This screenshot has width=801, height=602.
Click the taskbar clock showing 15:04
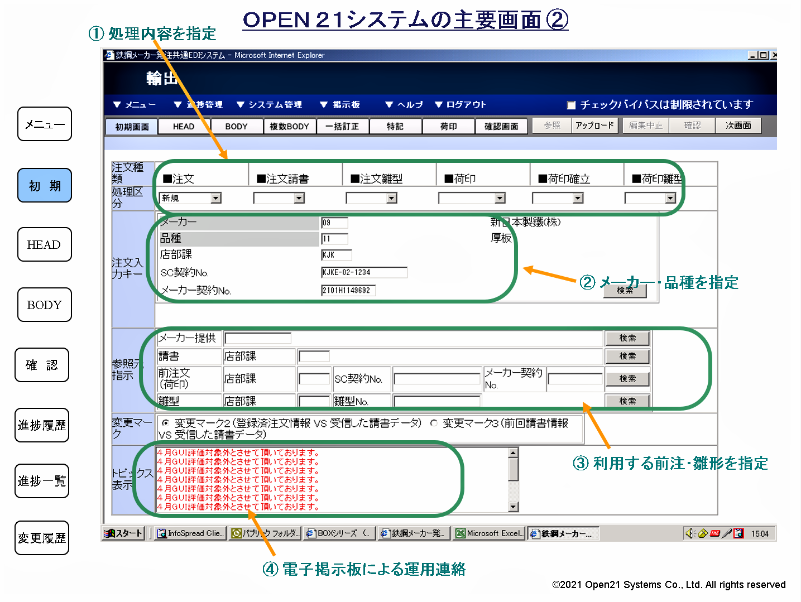pyautogui.click(x=760, y=534)
